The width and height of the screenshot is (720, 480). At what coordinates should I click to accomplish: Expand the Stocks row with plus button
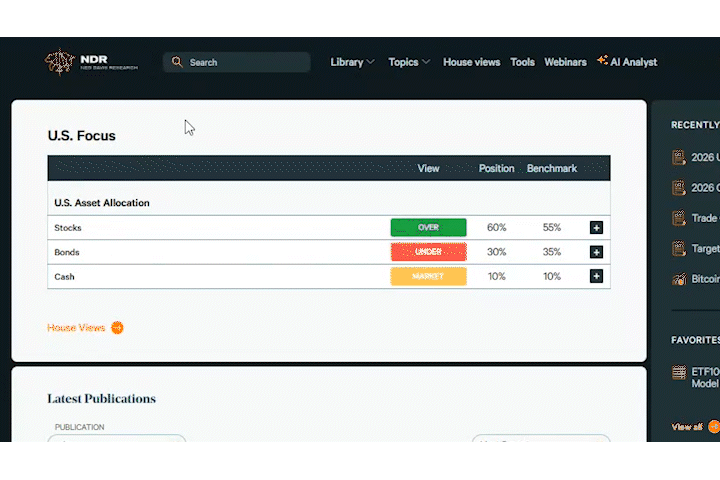click(596, 228)
